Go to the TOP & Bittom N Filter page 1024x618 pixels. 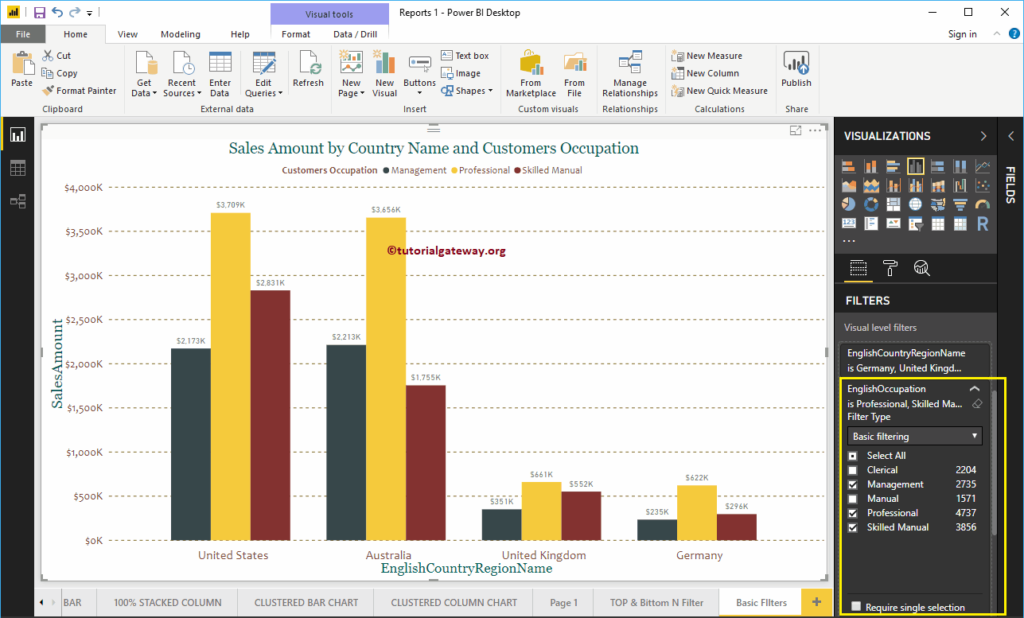tap(656, 602)
